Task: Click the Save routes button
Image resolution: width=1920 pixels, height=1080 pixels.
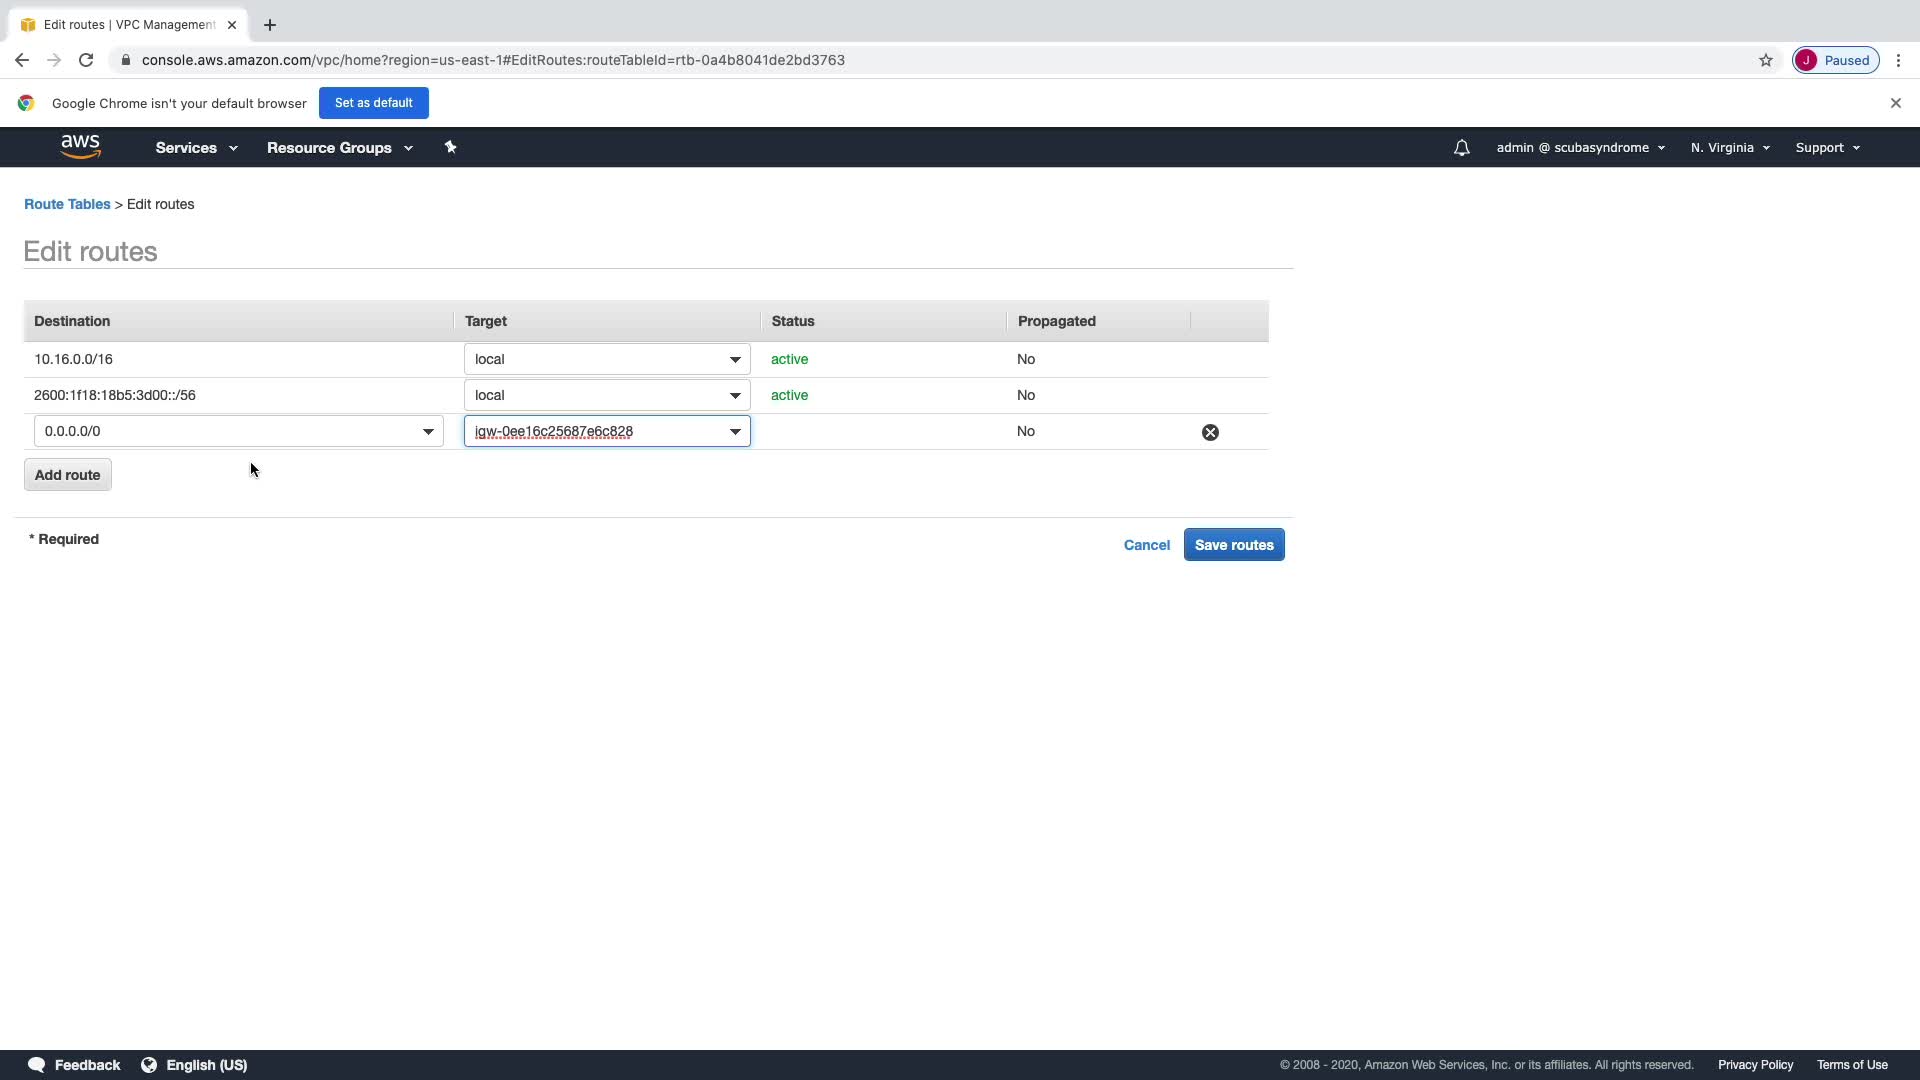Action: [x=1233, y=545]
